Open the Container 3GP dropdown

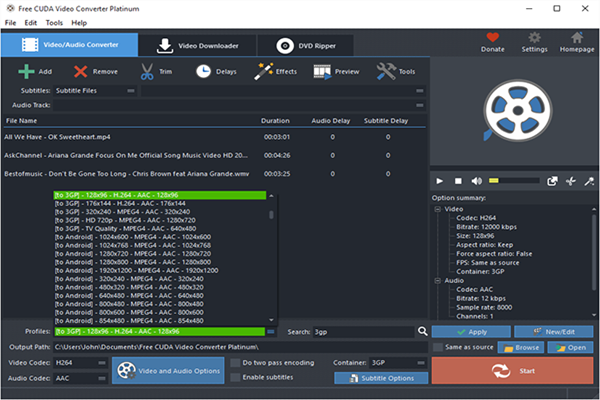pyautogui.click(x=395, y=362)
